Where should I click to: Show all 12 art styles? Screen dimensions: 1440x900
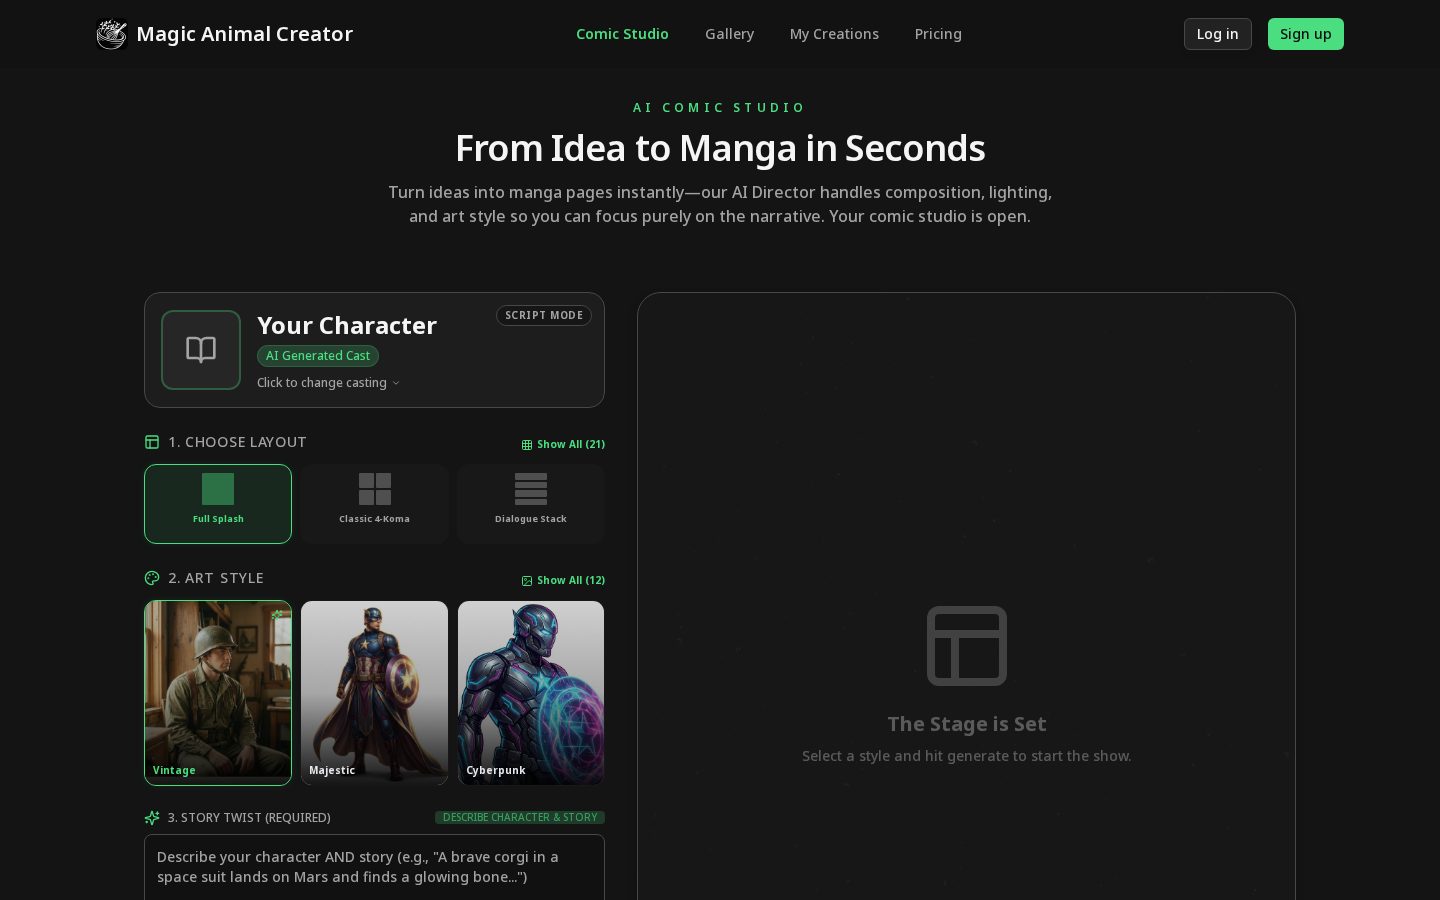coord(563,580)
